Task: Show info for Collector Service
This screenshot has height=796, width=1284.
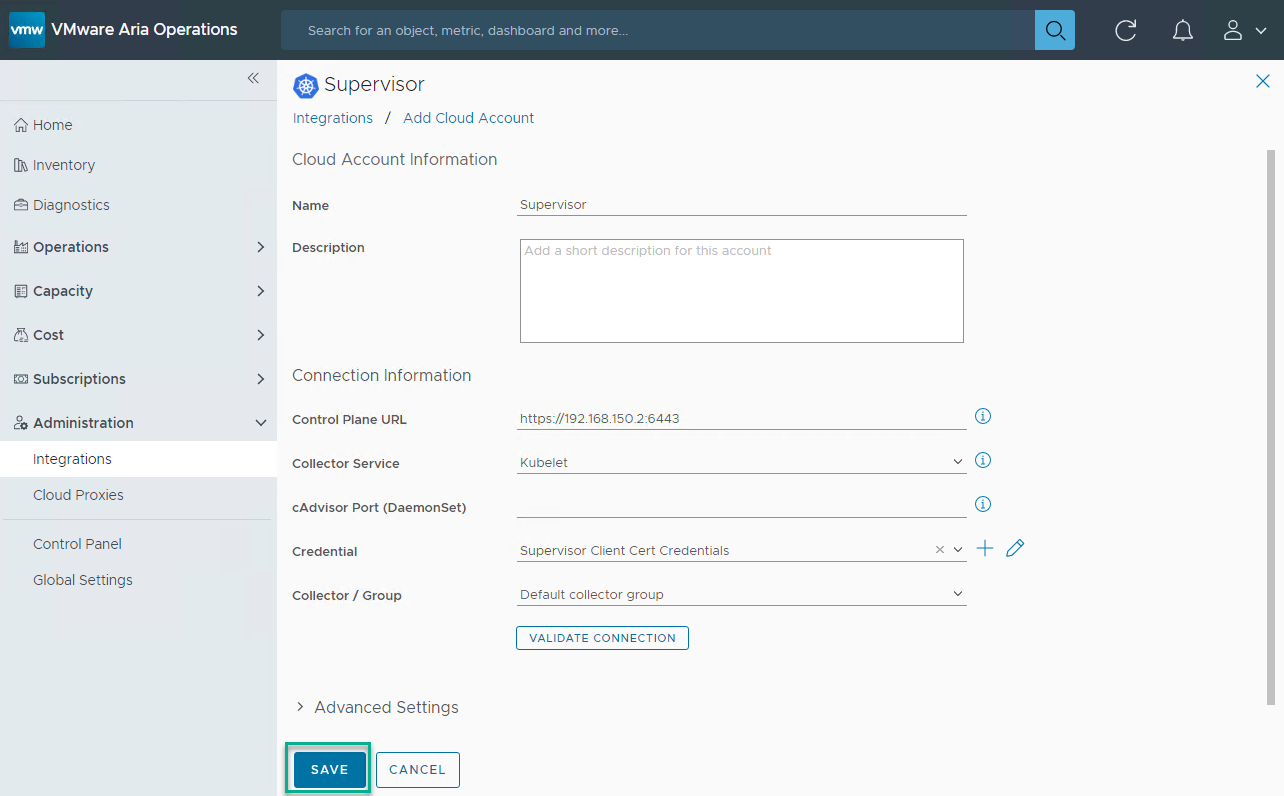Action: (x=983, y=460)
